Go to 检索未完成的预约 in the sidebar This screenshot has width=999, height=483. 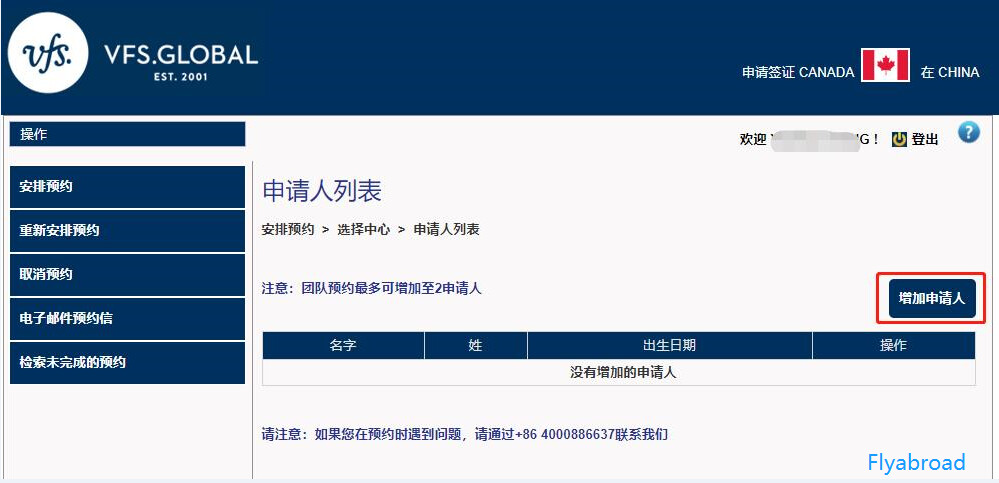pos(127,362)
